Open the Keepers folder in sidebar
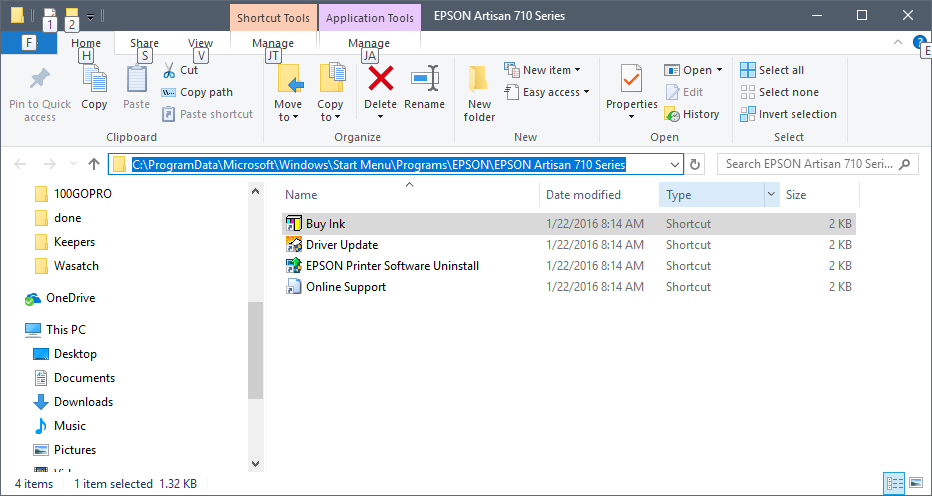 pyautogui.click(x=65, y=242)
